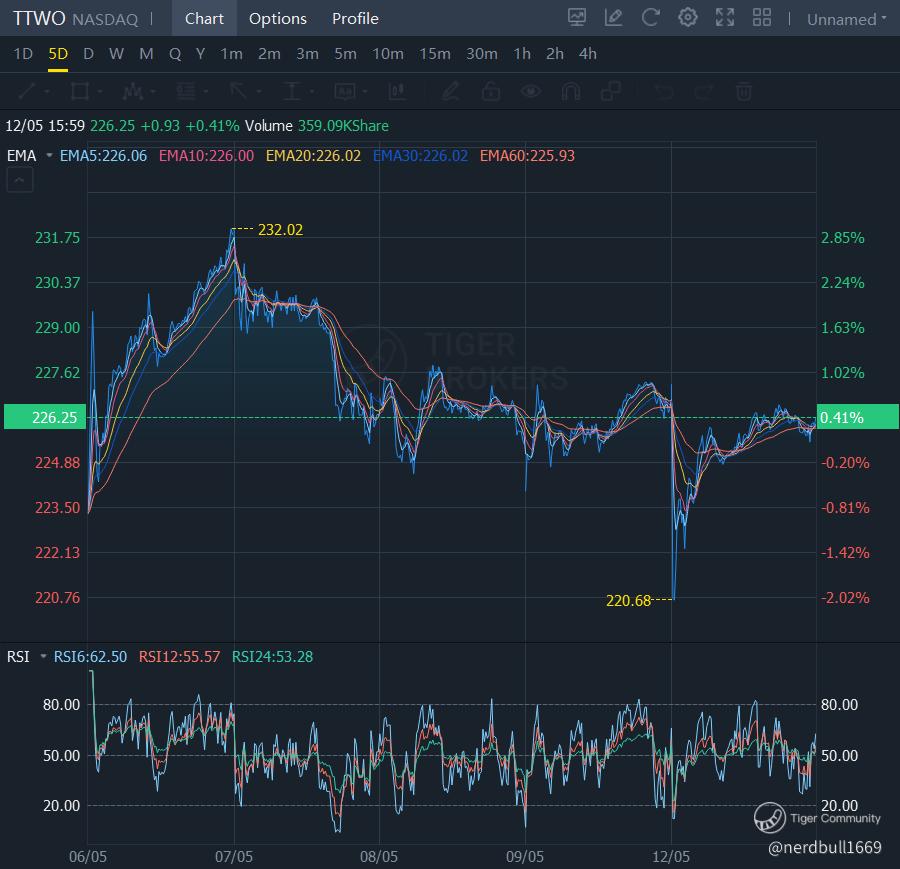Expand text annotation tool dropdown arrow
Image resolution: width=900 pixels, height=869 pixels.
tap(365, 91)
